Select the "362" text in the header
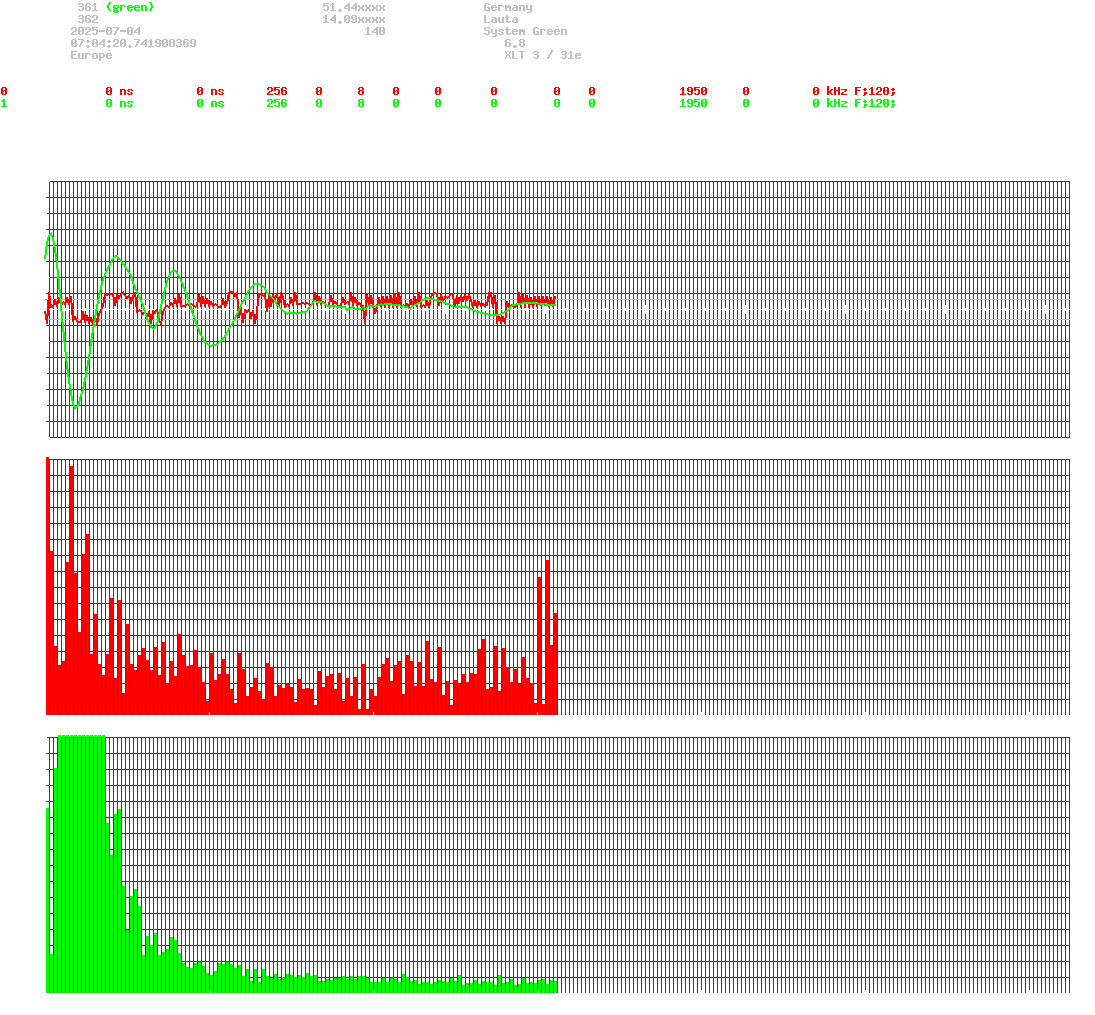Screen dimensions: 1095x1015 pos(88,20)
